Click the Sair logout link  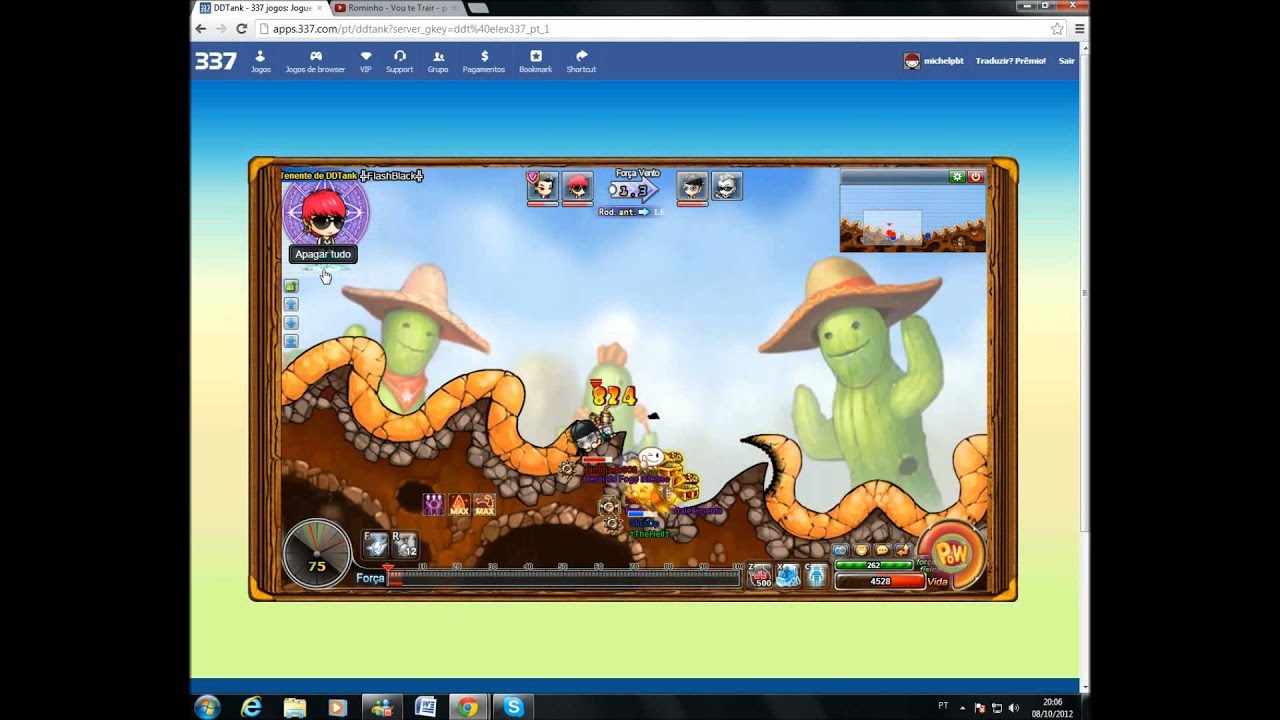(x=1067, y=61)
